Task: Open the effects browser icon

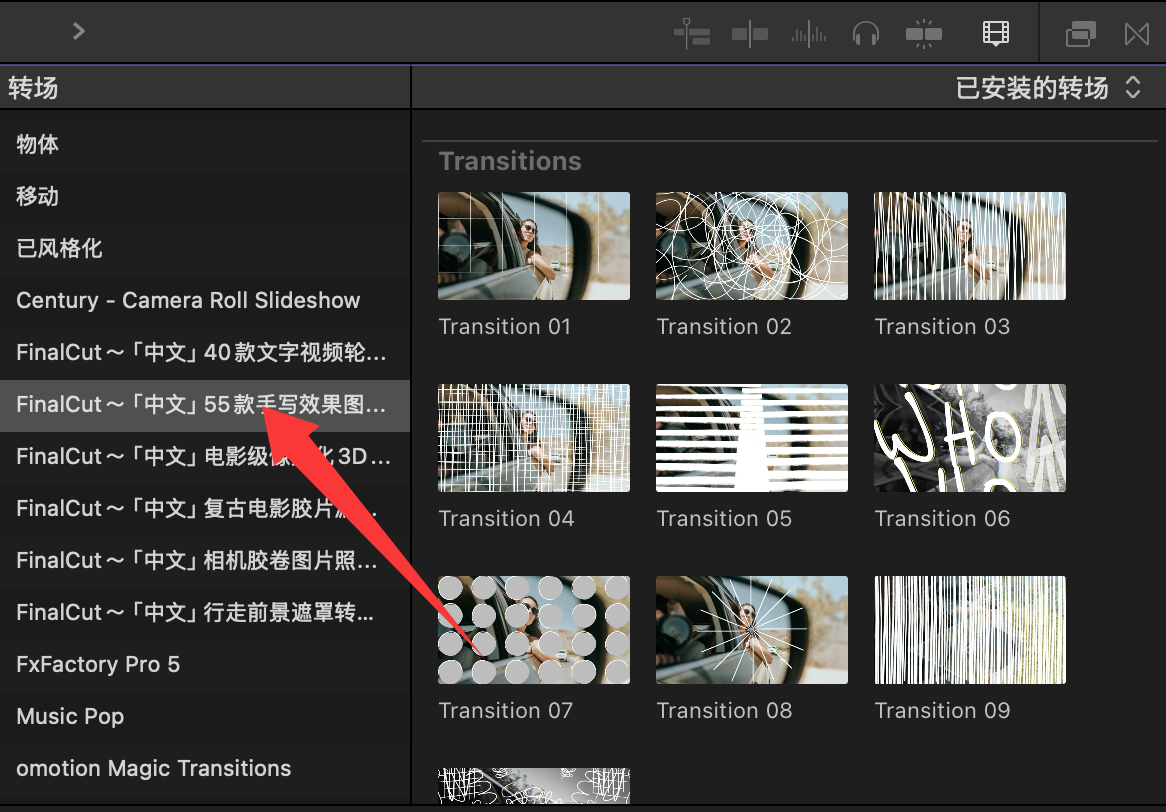Action: click(x=1080, y=34)
